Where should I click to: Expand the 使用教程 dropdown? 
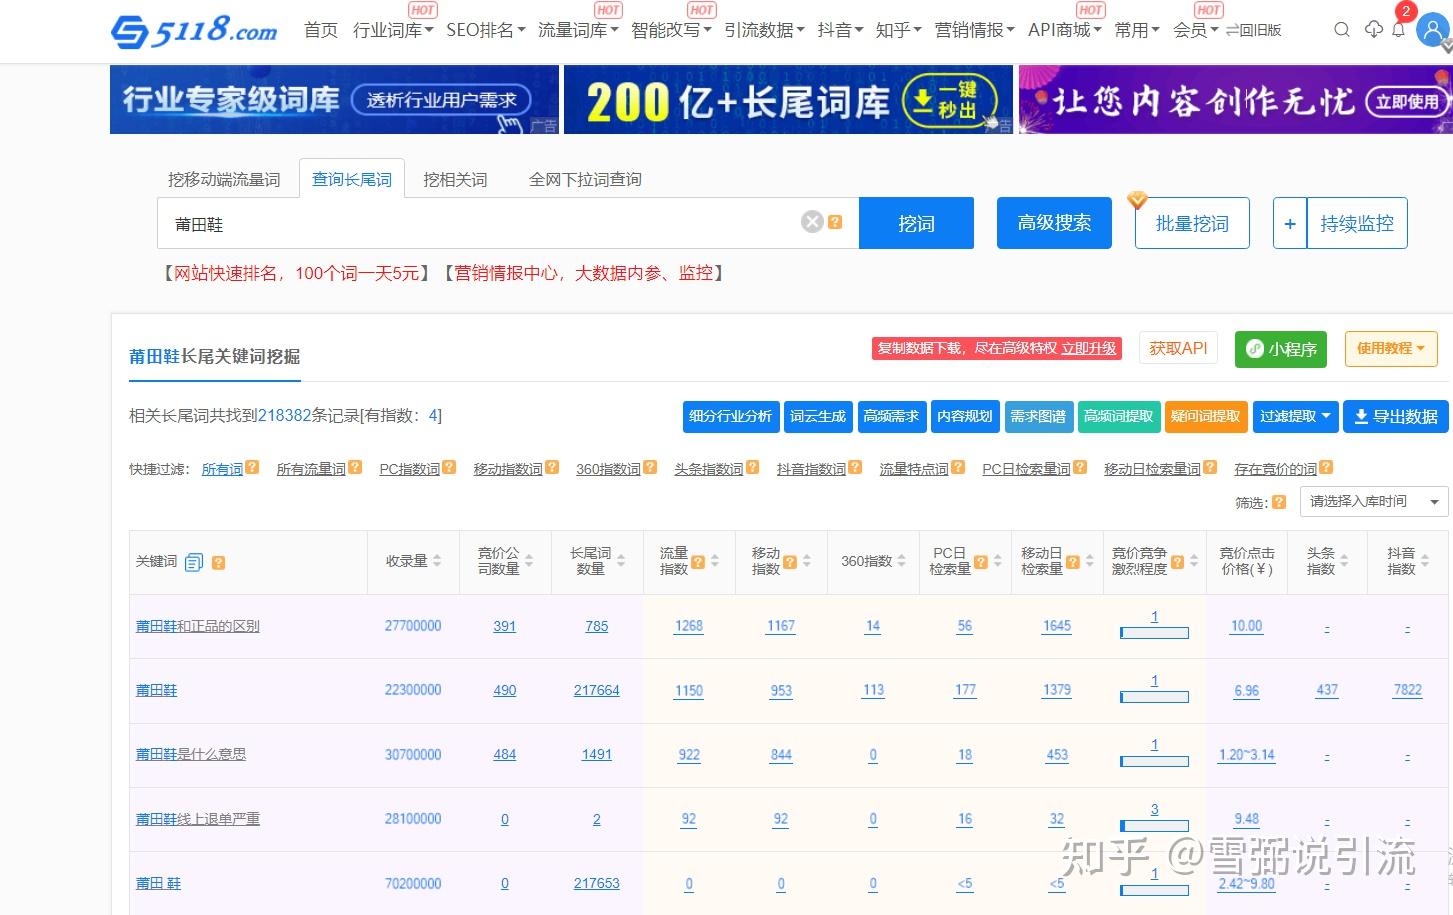point(1390,348)
